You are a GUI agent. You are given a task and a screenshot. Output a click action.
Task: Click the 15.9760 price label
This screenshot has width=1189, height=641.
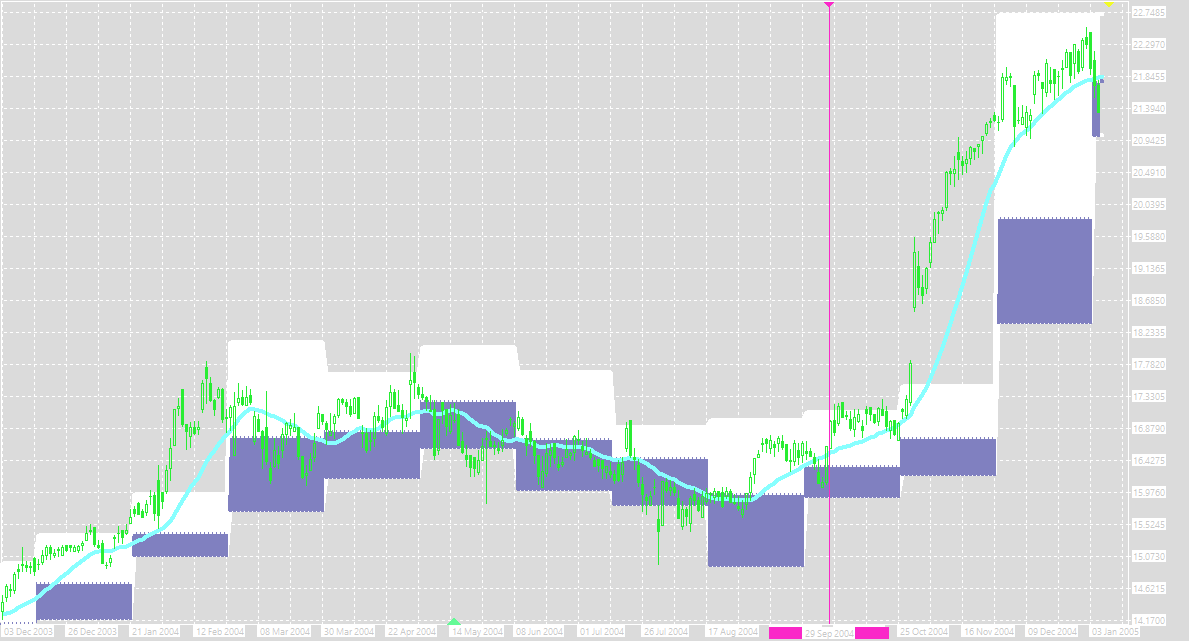tap(1148, 493)
